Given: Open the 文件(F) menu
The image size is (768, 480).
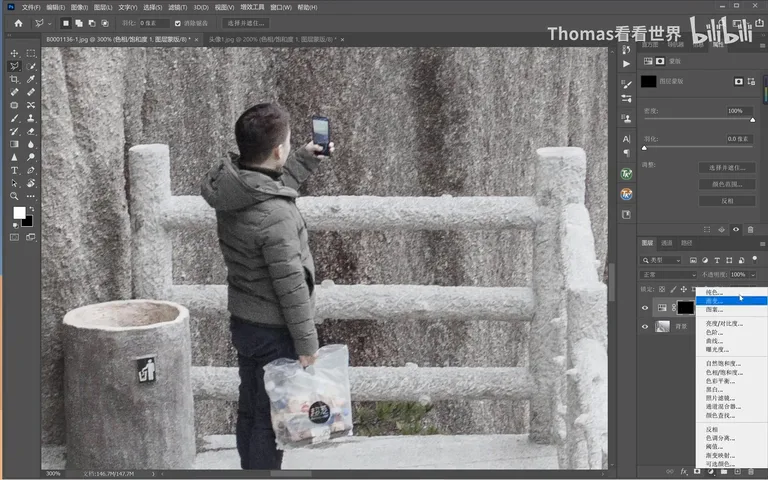Looking at the screenshot, I should point(31,7).
